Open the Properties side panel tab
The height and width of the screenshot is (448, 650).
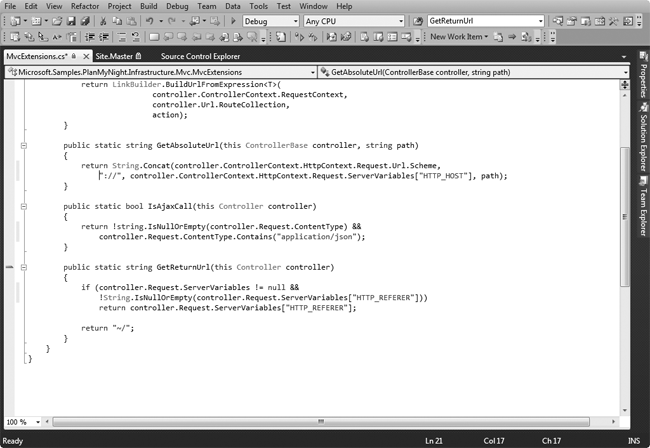(643, 75)
